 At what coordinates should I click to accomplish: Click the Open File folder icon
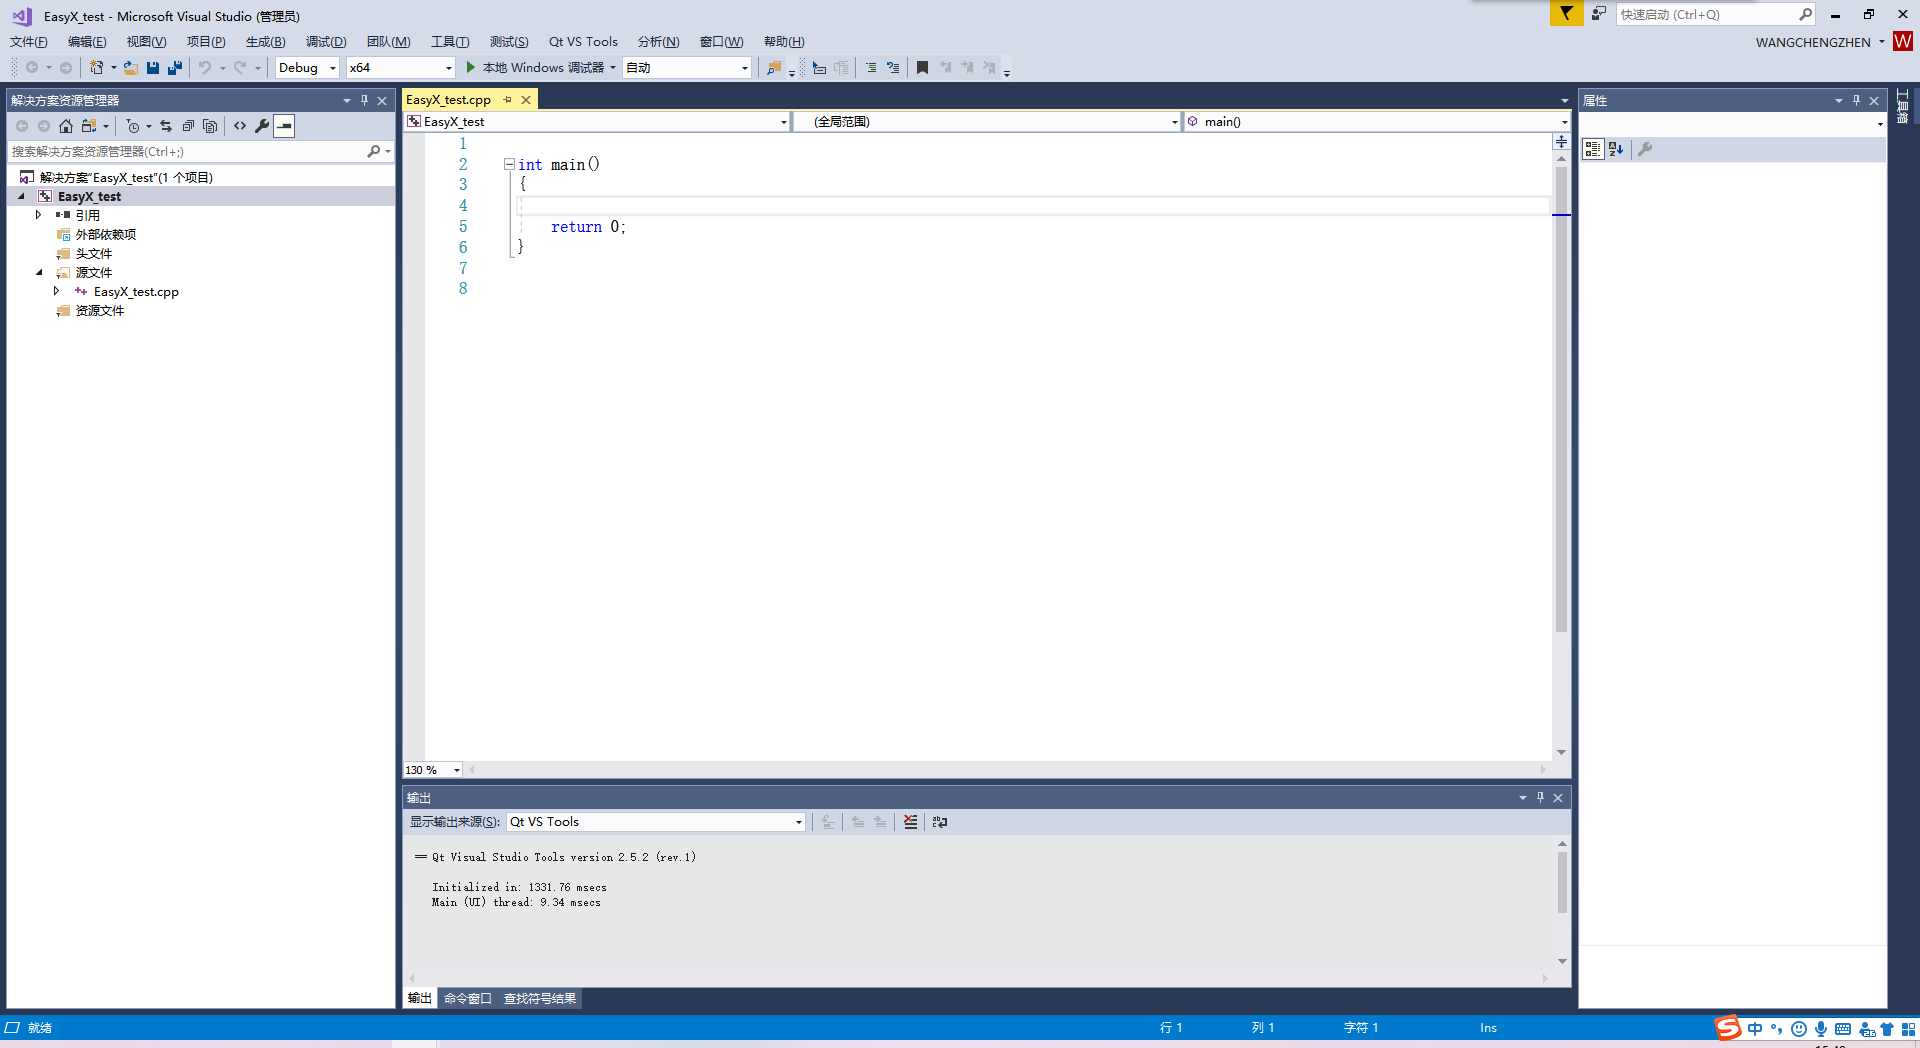[x=131, y=67]
